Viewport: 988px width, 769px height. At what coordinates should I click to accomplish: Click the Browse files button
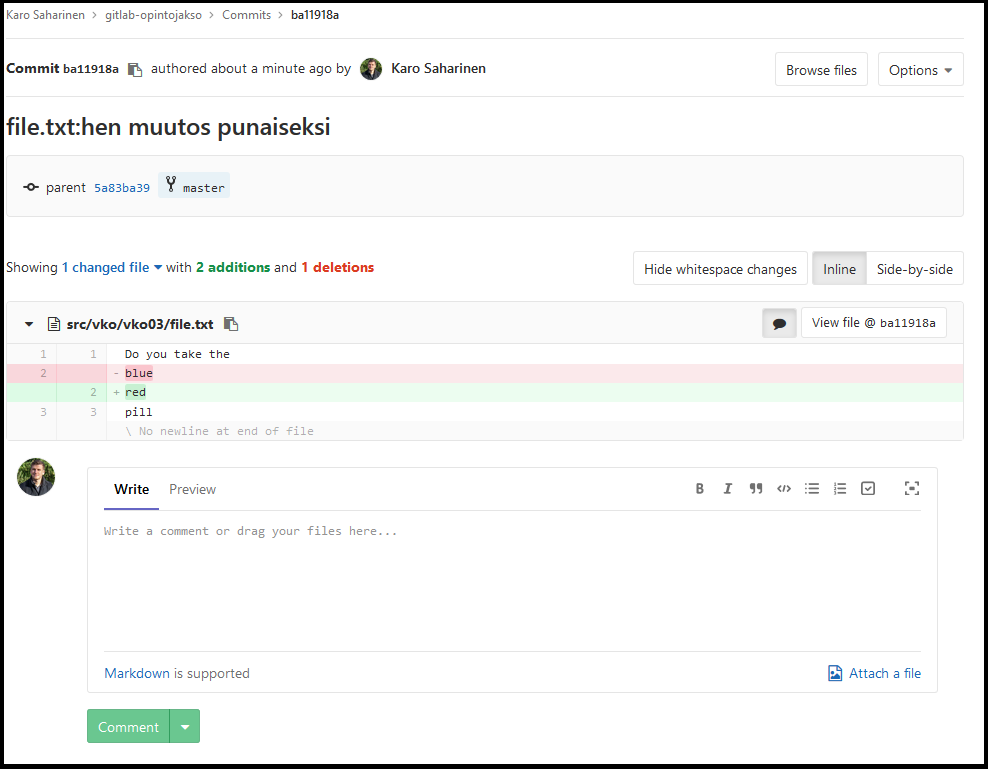tap(821, 70)
